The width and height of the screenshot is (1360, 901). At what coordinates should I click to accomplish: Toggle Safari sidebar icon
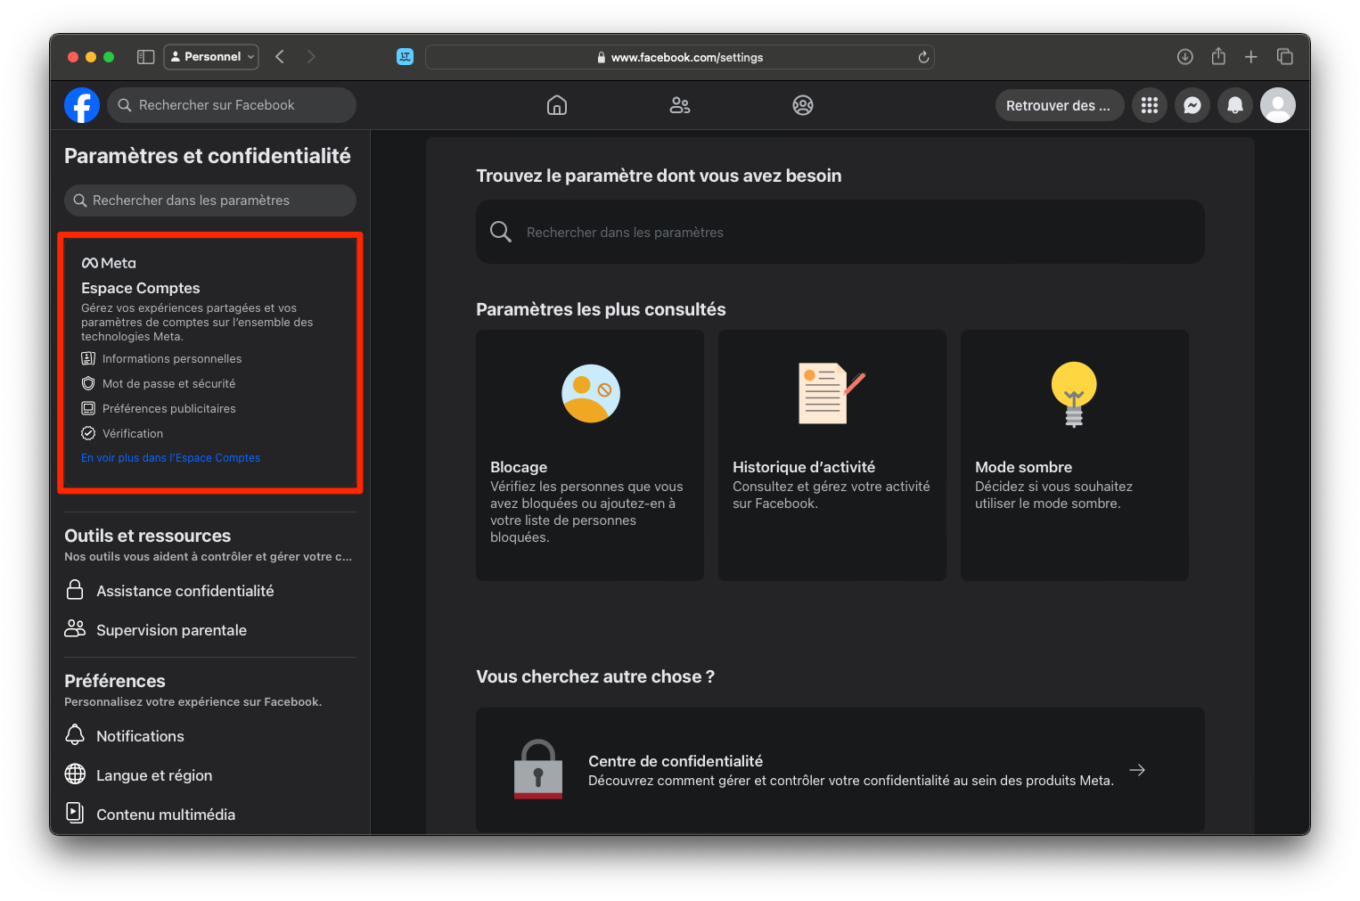coord(146,57)
